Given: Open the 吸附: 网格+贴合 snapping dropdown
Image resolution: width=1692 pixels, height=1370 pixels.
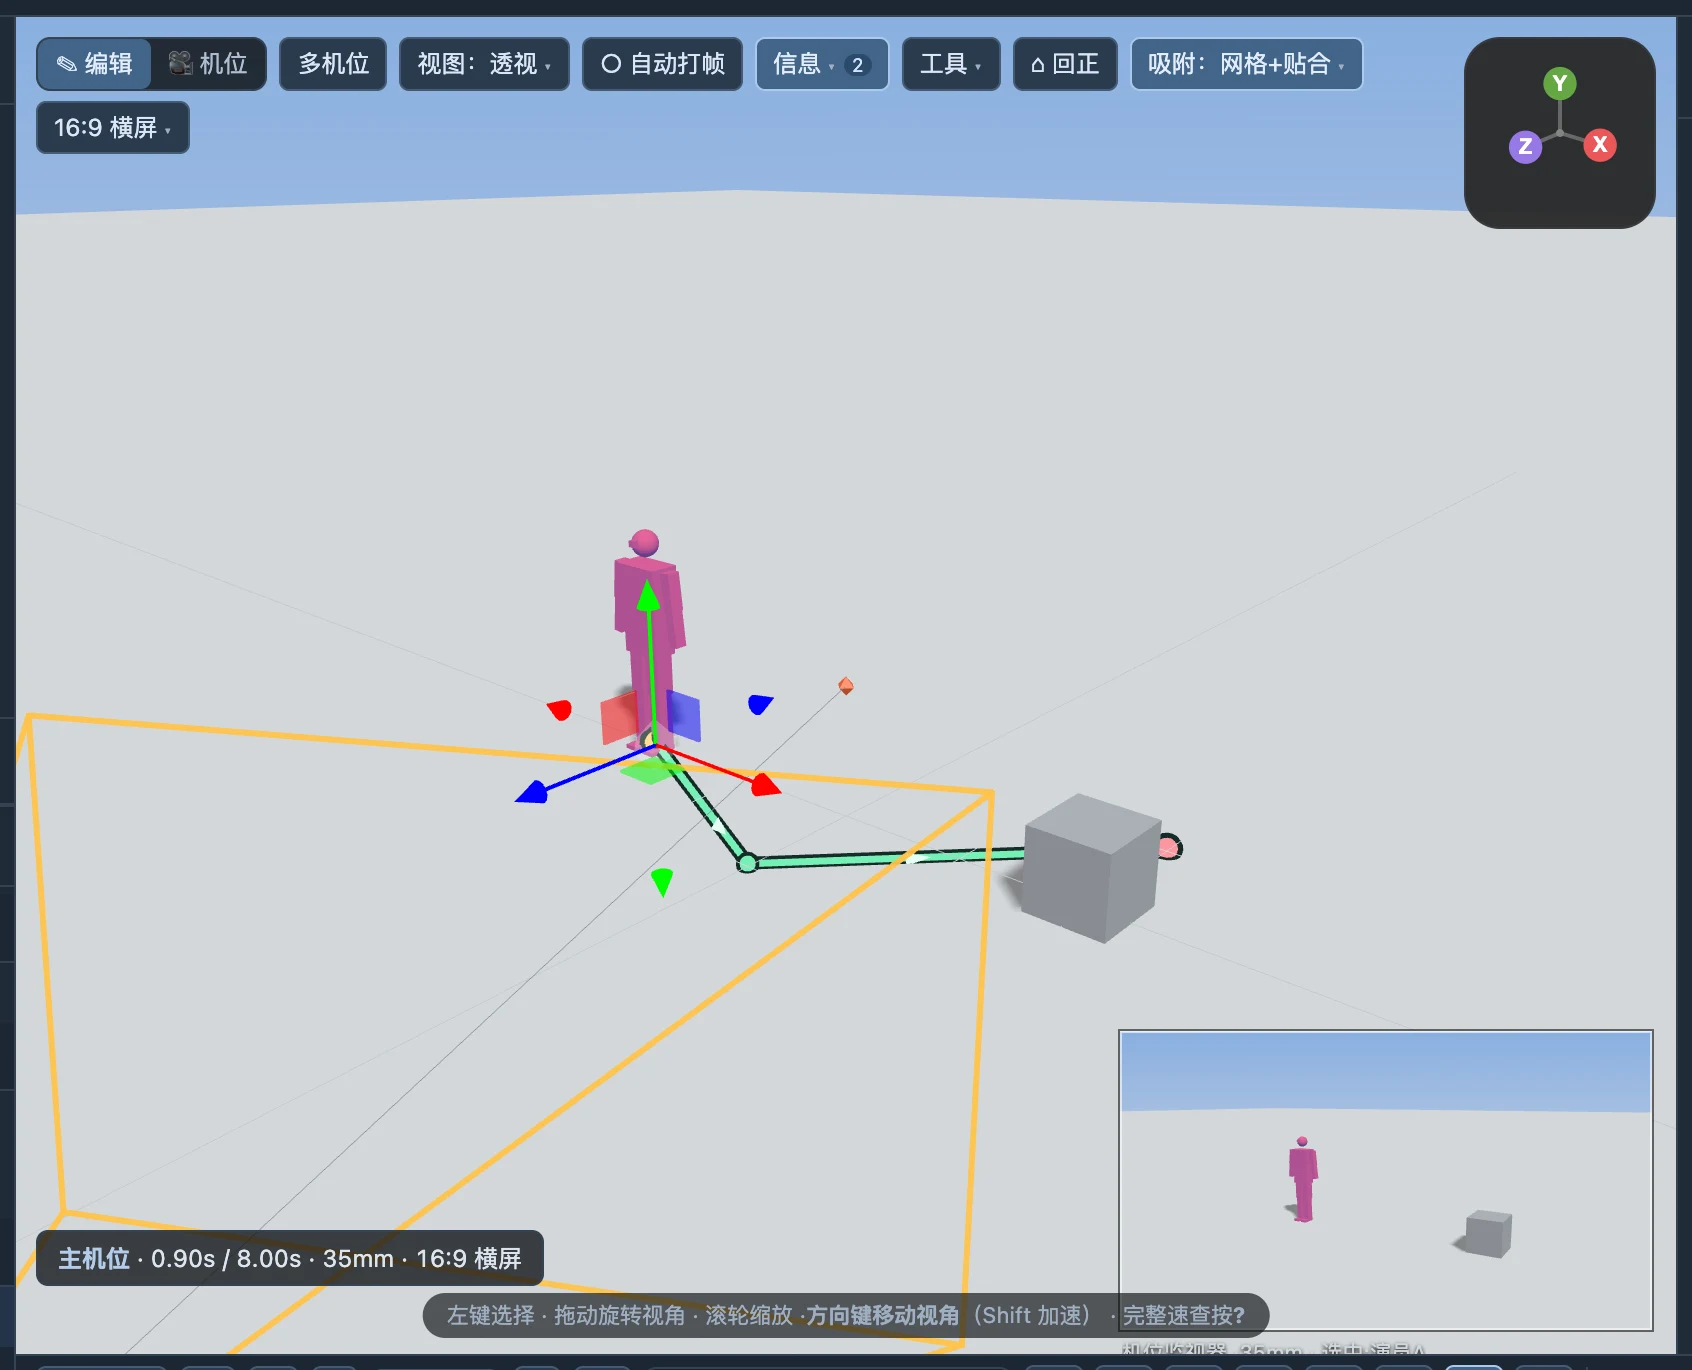Looking at the screenshot, I should (x=1246, y=64).
